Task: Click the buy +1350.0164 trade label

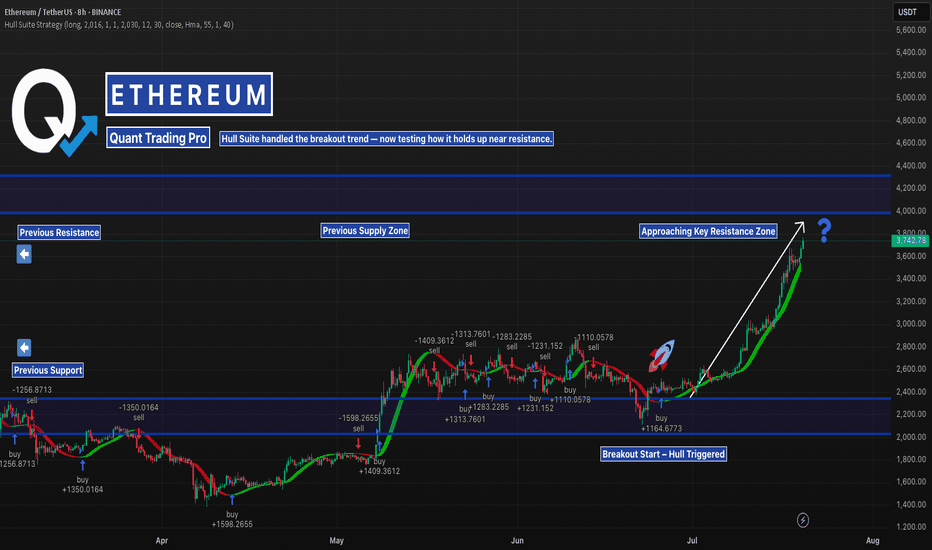Action: [x=83, y=485]
